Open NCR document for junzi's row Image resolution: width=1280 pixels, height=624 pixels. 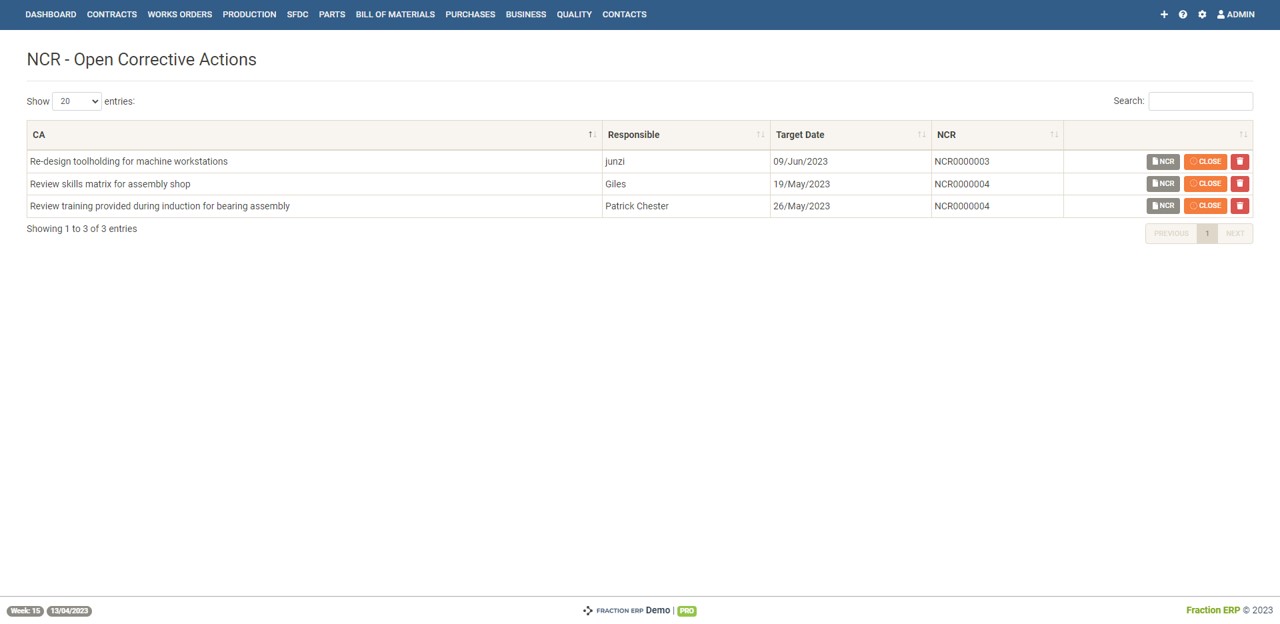click(x=1163, y=162)
